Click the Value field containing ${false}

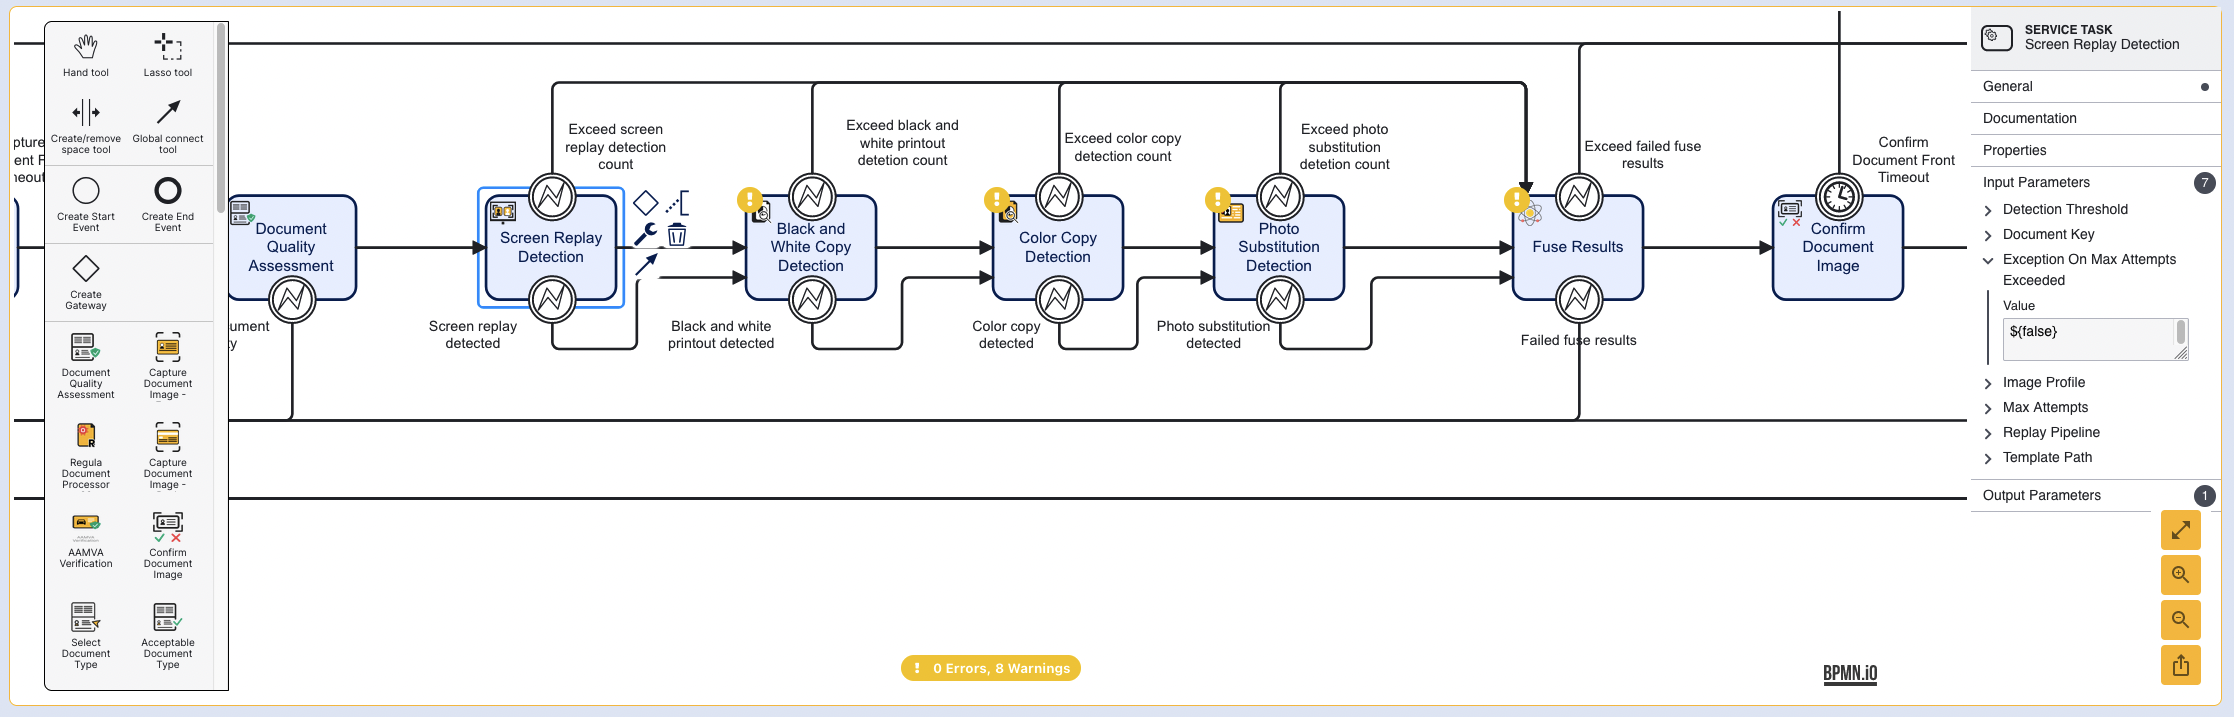2088,339
